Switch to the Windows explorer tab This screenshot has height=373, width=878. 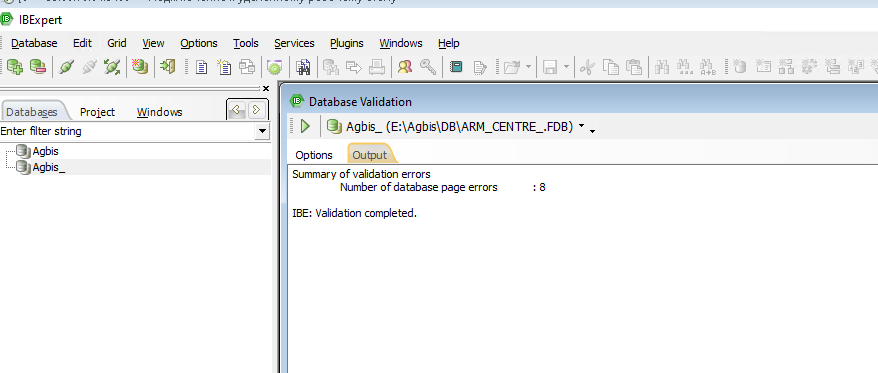(x=160, y=112)
